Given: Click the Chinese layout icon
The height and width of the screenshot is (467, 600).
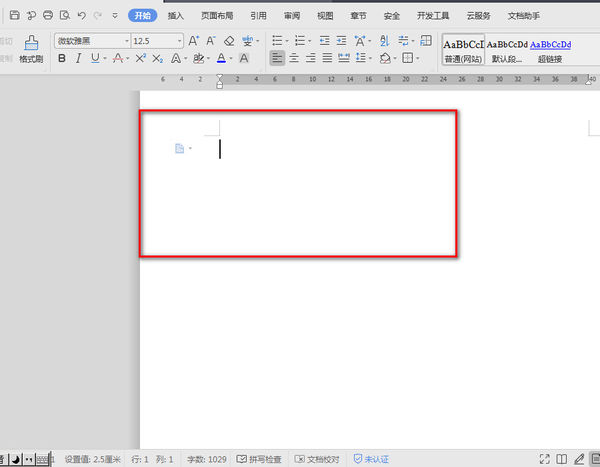Looking at the screenshot, I should click(x=360, y=41).
